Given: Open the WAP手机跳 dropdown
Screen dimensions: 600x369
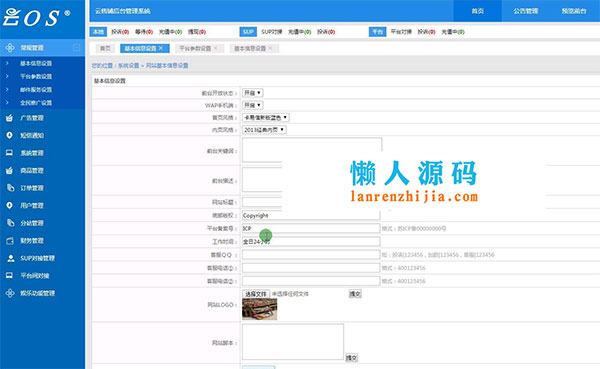Looking at the screenshot, I should coord(253,105).
